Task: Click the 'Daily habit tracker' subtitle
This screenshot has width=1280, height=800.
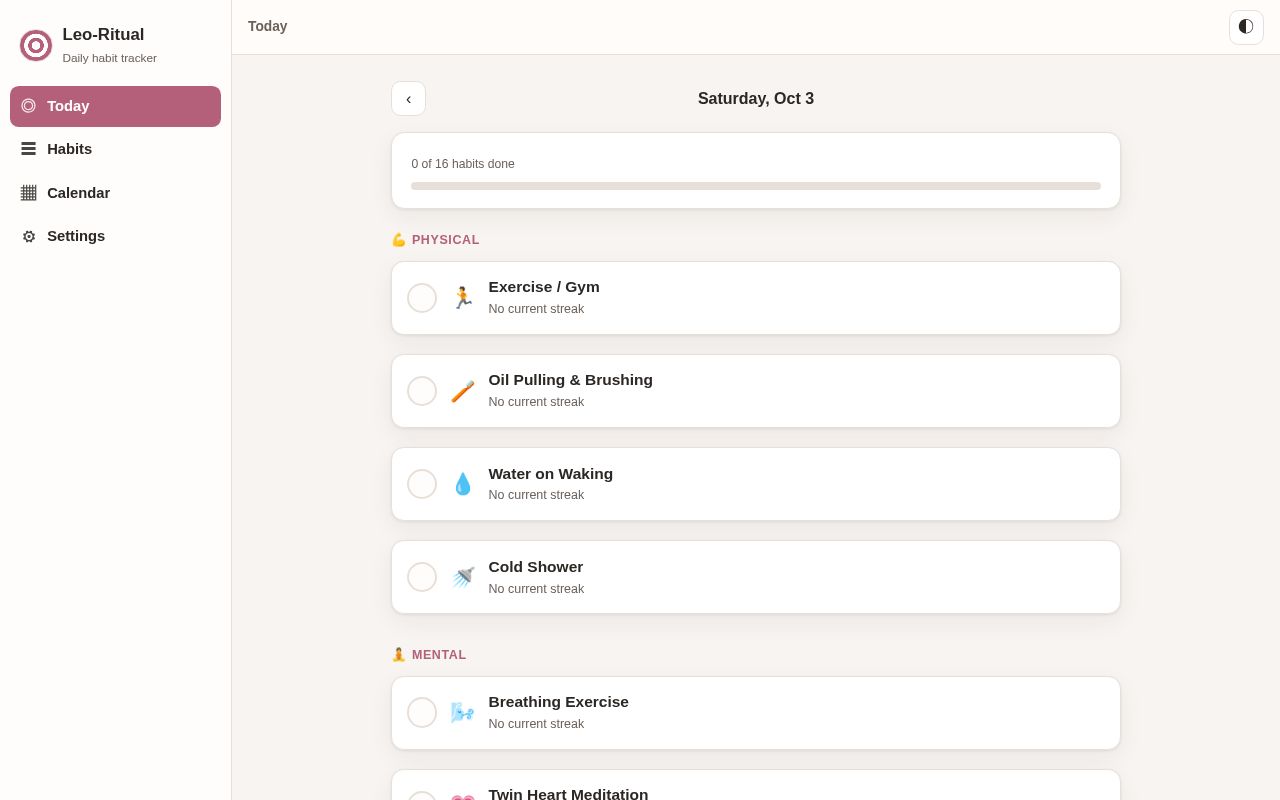Action: (109, 58)
